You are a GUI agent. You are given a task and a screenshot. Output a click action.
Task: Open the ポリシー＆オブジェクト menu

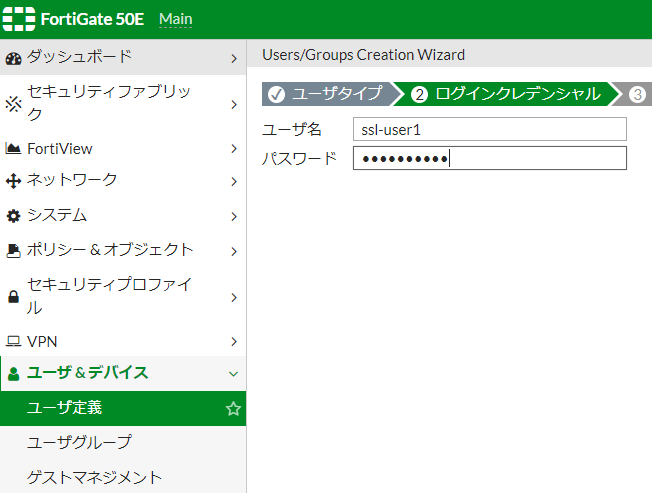123,250
